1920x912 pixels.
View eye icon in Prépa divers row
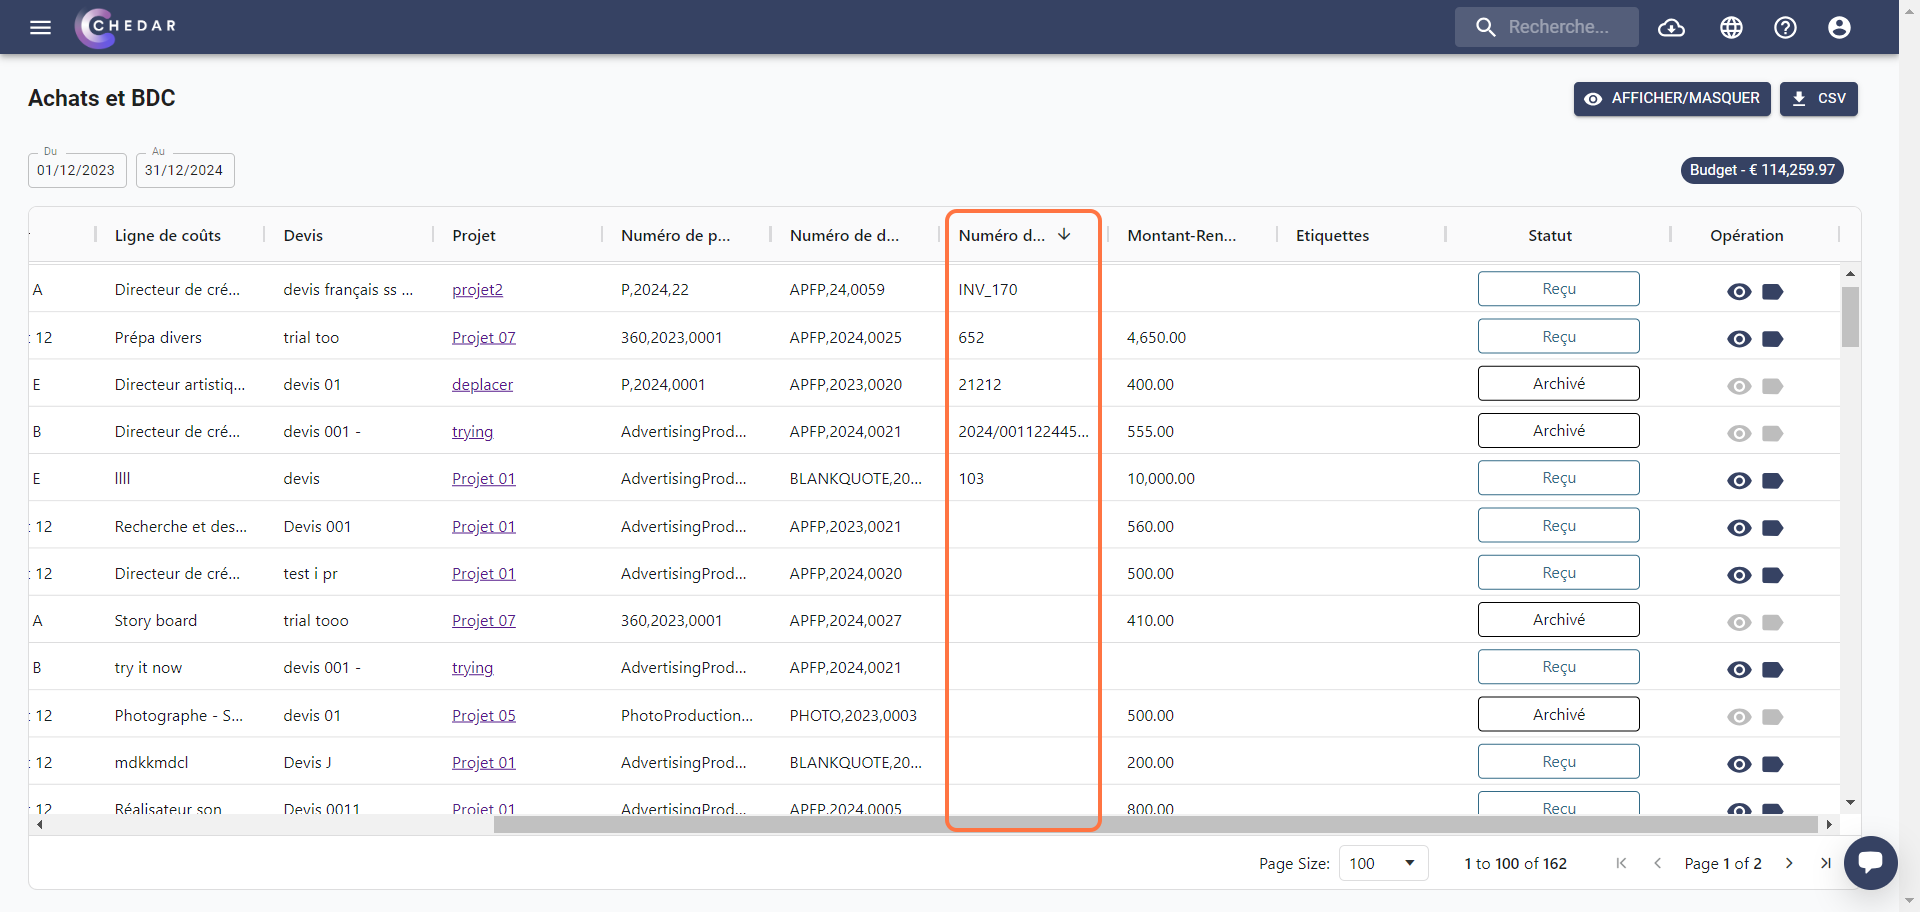pos(1739,339)
